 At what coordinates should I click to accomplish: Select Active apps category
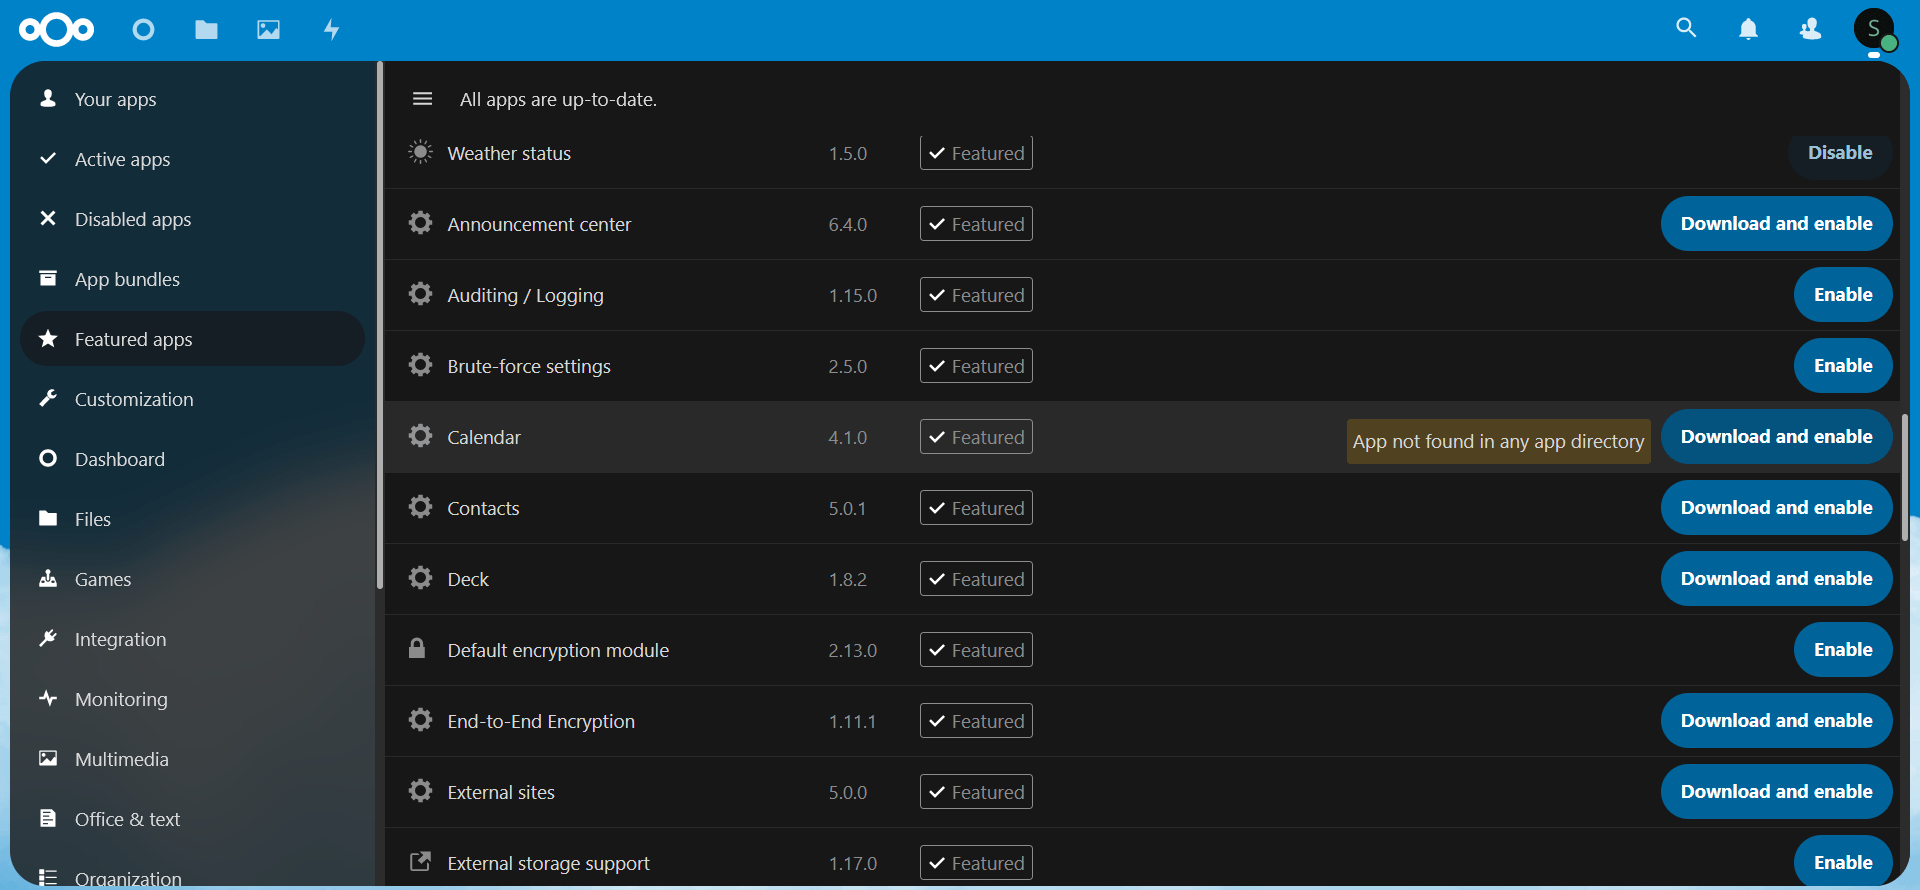(x=192, y=159)
